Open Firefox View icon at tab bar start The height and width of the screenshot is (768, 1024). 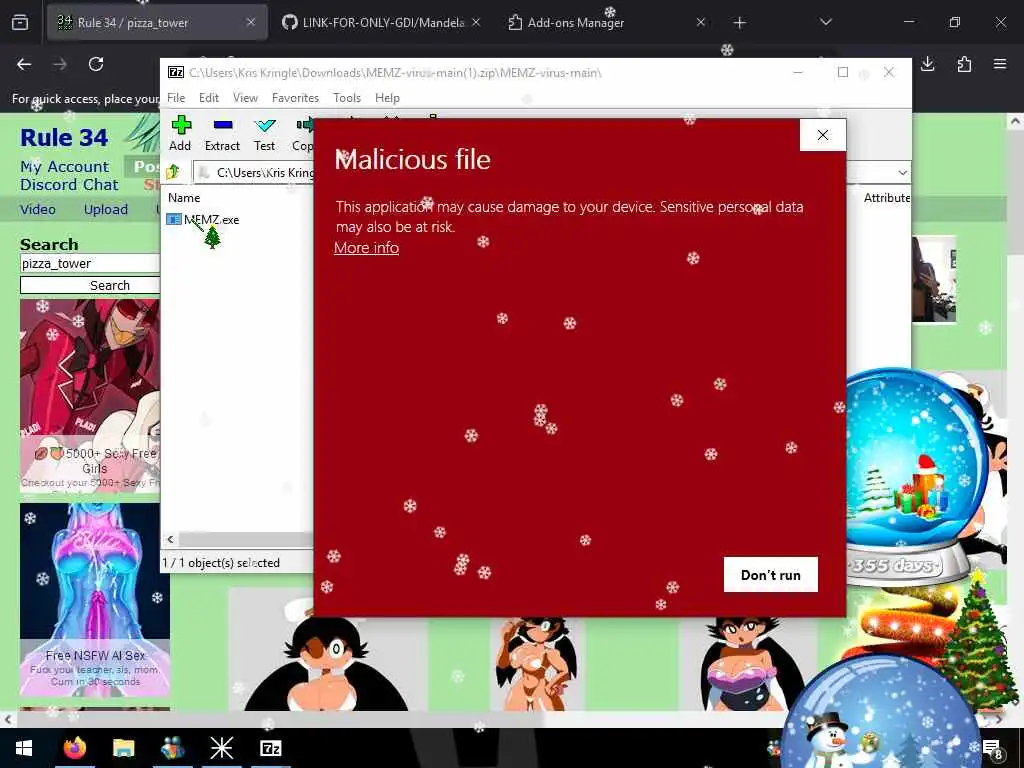(20, 22)
